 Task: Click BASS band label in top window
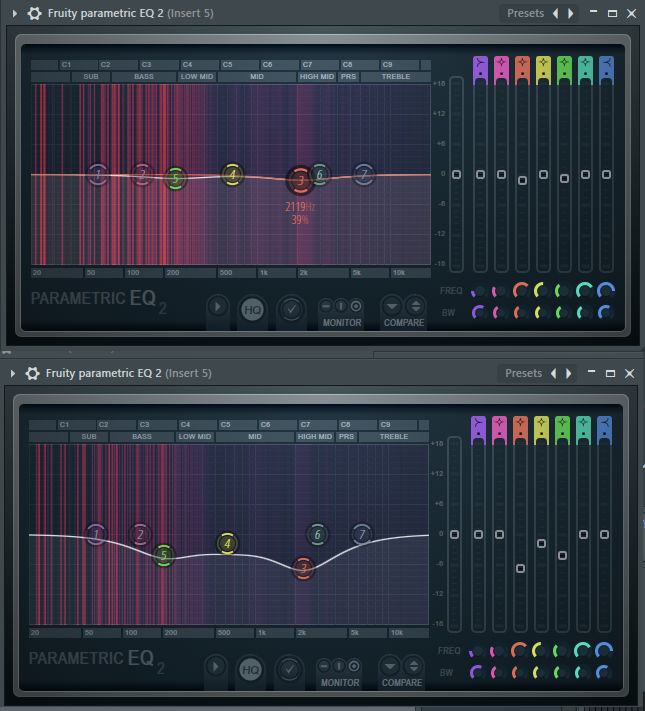point(144,77)
